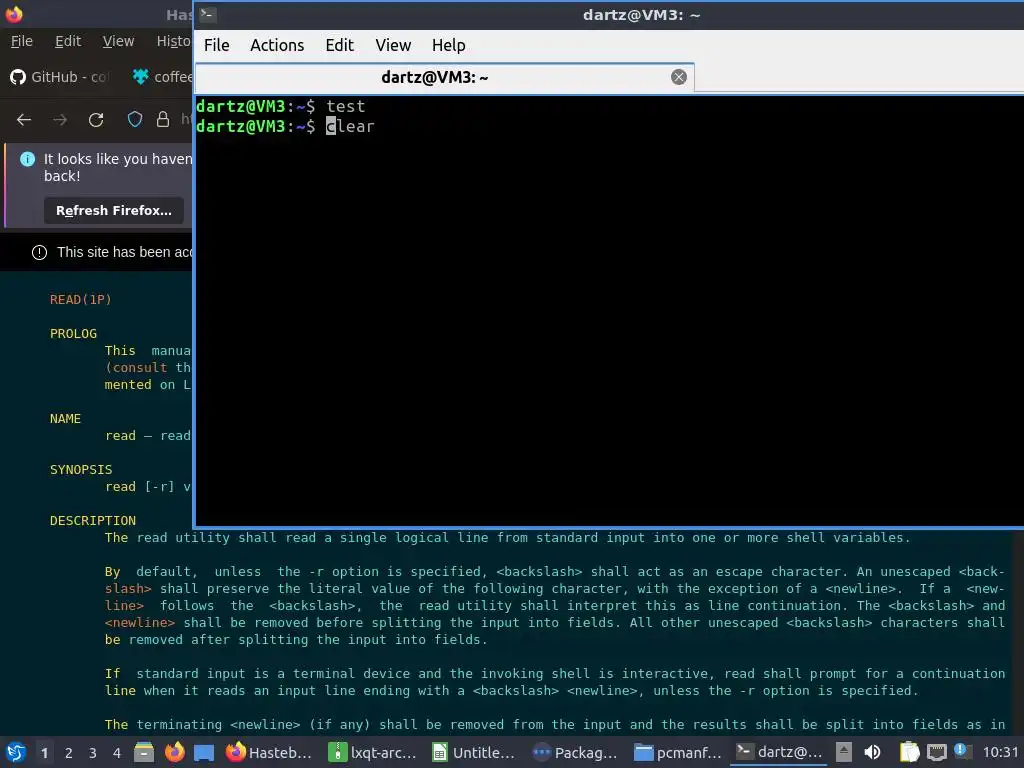Screen dimensions: 1024x768
Task: Launch Firefox from the panel quick launch
Action: [174, 752]
